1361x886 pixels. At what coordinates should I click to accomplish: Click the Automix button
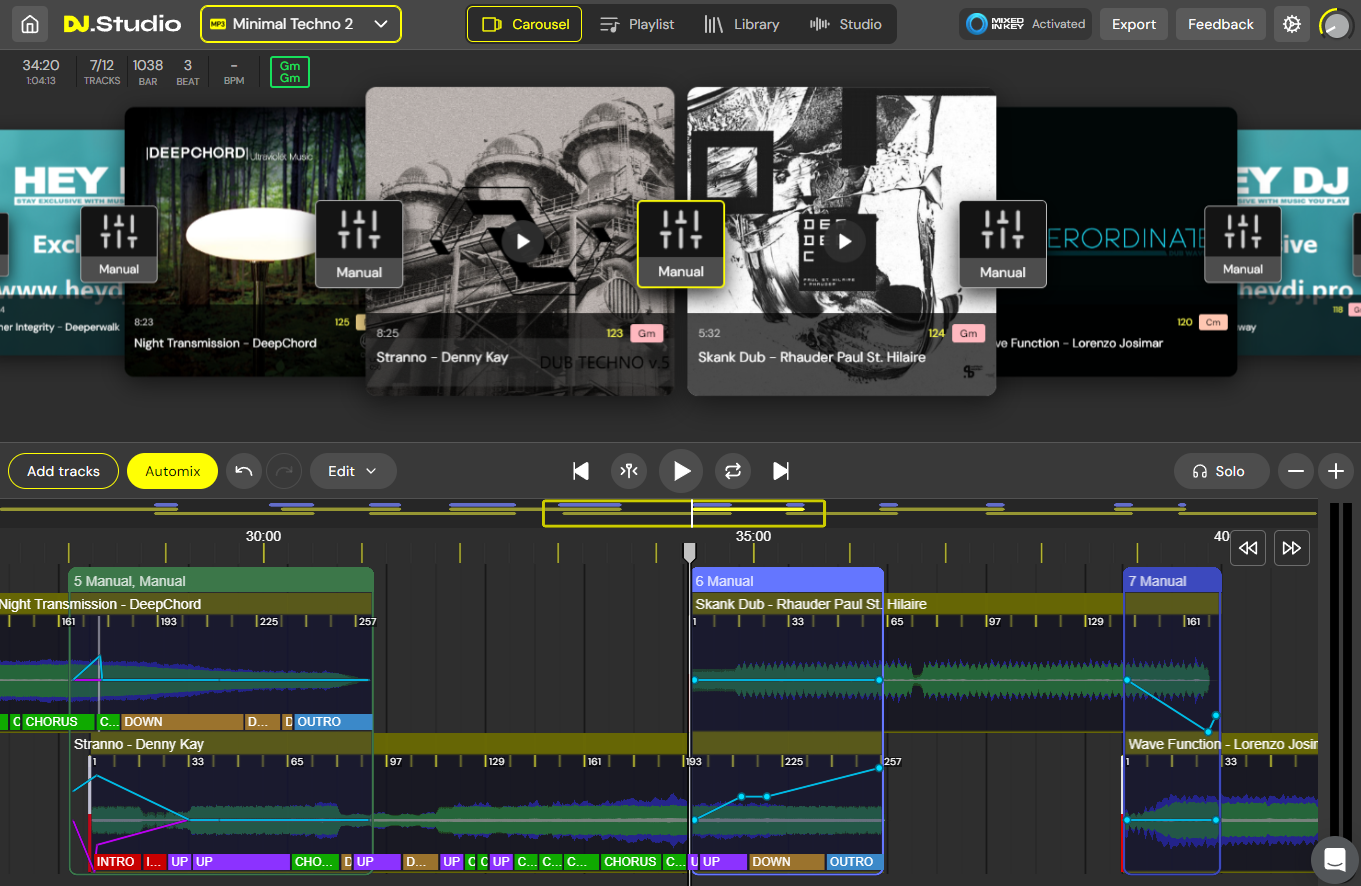(x=172, y=471)
